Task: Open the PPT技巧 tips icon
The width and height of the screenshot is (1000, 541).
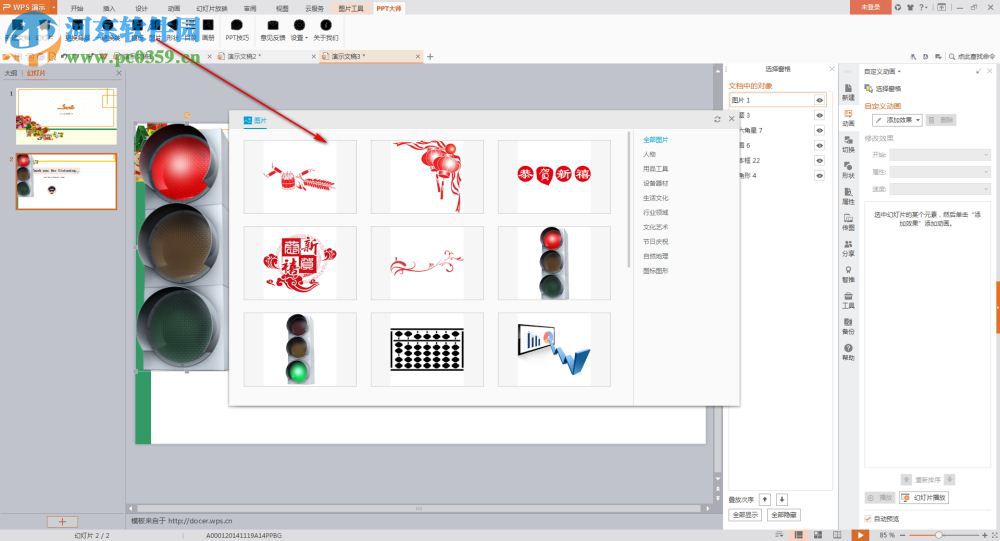Action: [237, 29]
